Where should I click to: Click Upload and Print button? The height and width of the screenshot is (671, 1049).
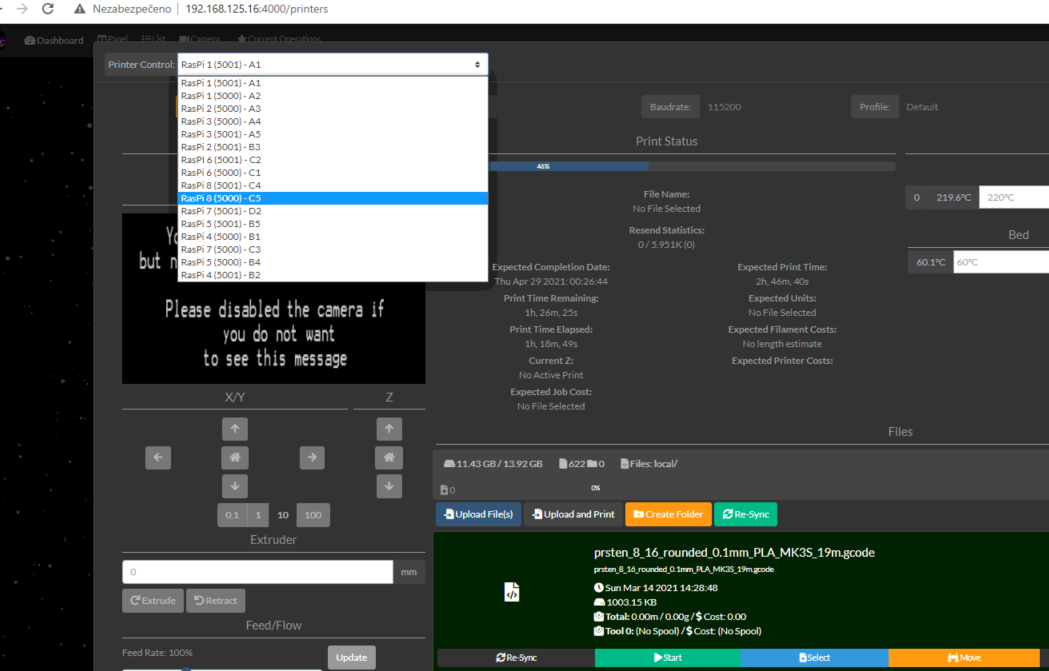(x=573, y=514)
